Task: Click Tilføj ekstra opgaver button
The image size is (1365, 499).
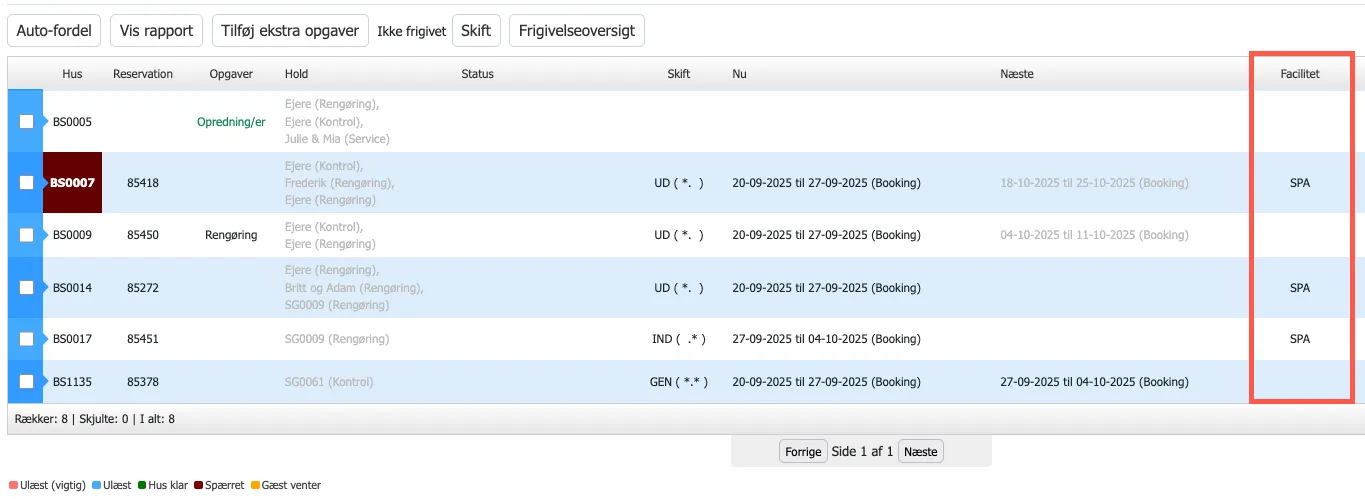Action: (290, 30)
